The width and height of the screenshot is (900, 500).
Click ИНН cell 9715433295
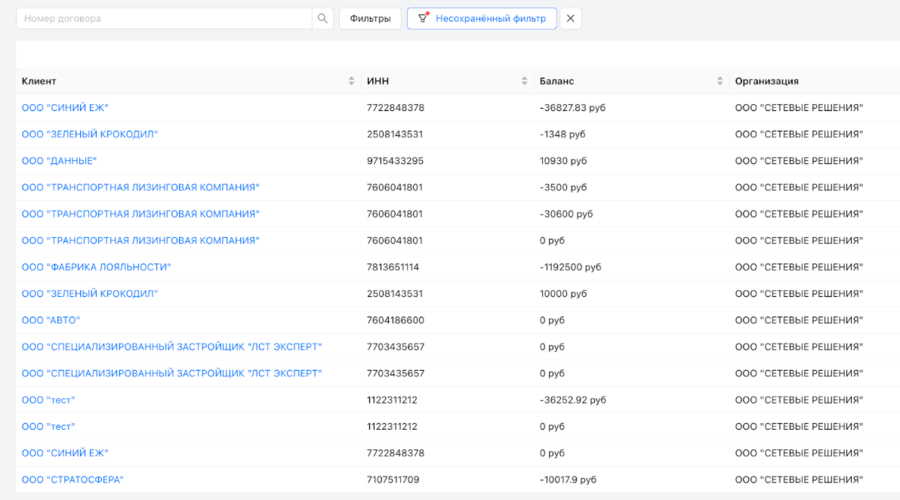click(x=395, y=161)
